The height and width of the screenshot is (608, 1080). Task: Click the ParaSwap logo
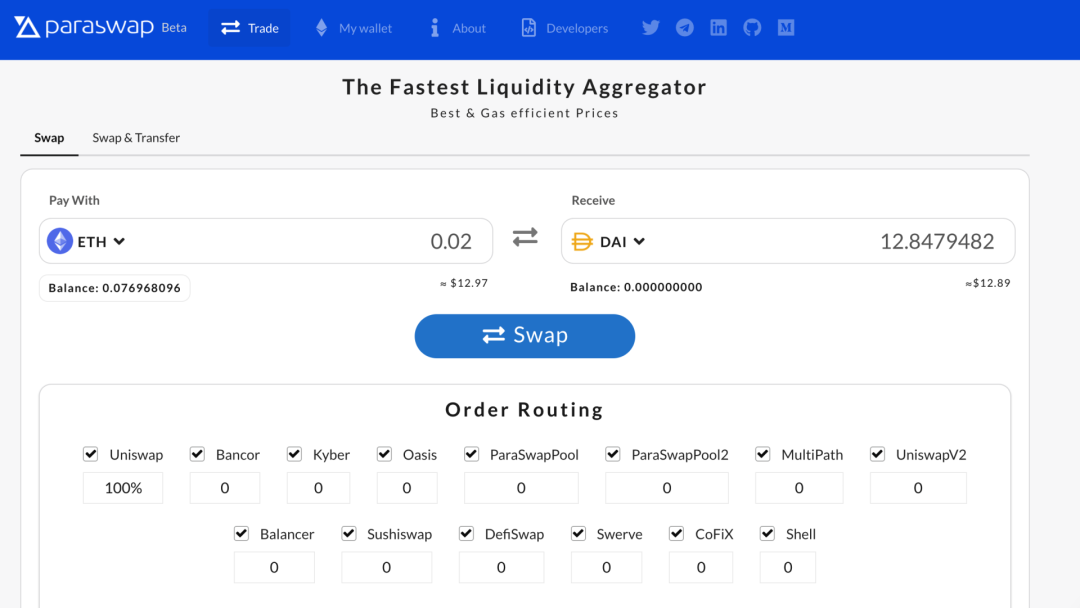point(85,27)
